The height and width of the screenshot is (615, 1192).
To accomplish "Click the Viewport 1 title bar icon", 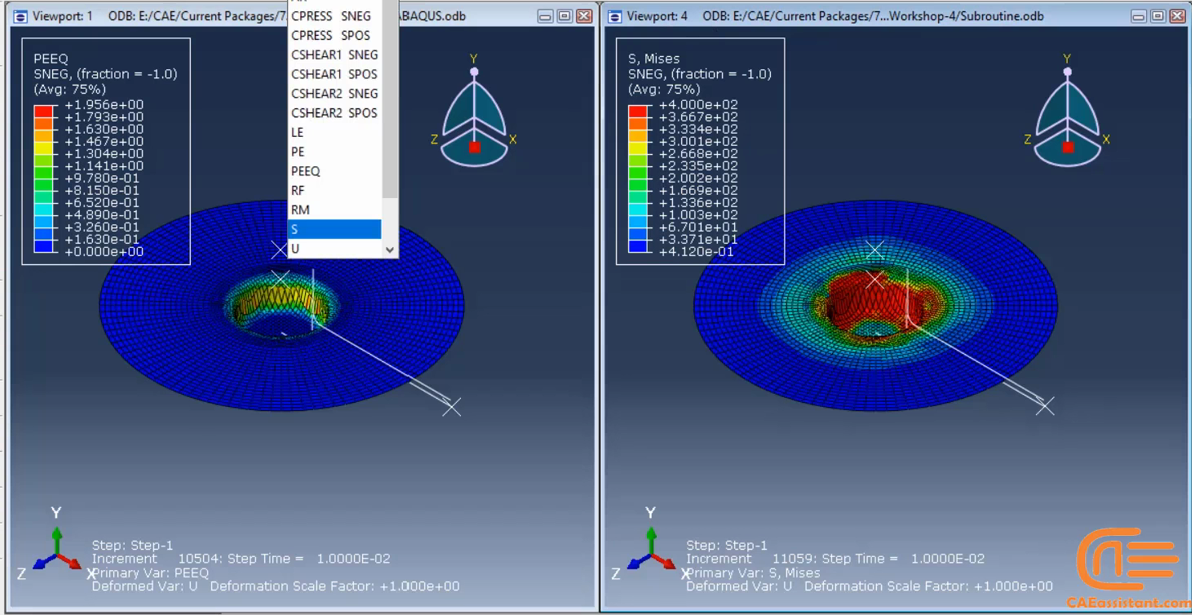I will (x=20, y=16).
